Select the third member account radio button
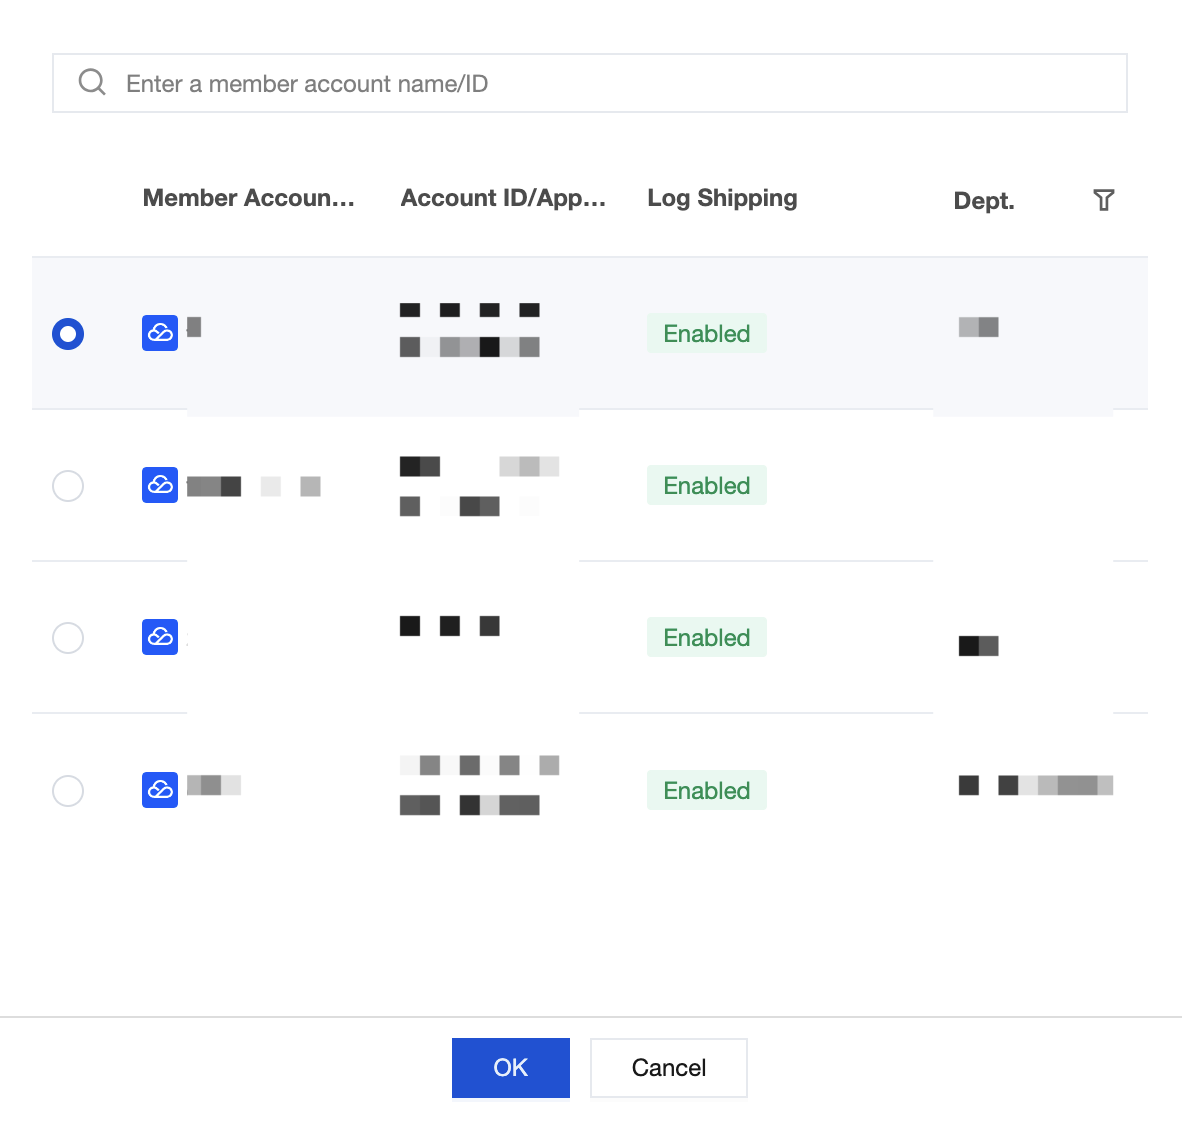The width and height of the screenshot is (1182, 1133). coord(68,638)
